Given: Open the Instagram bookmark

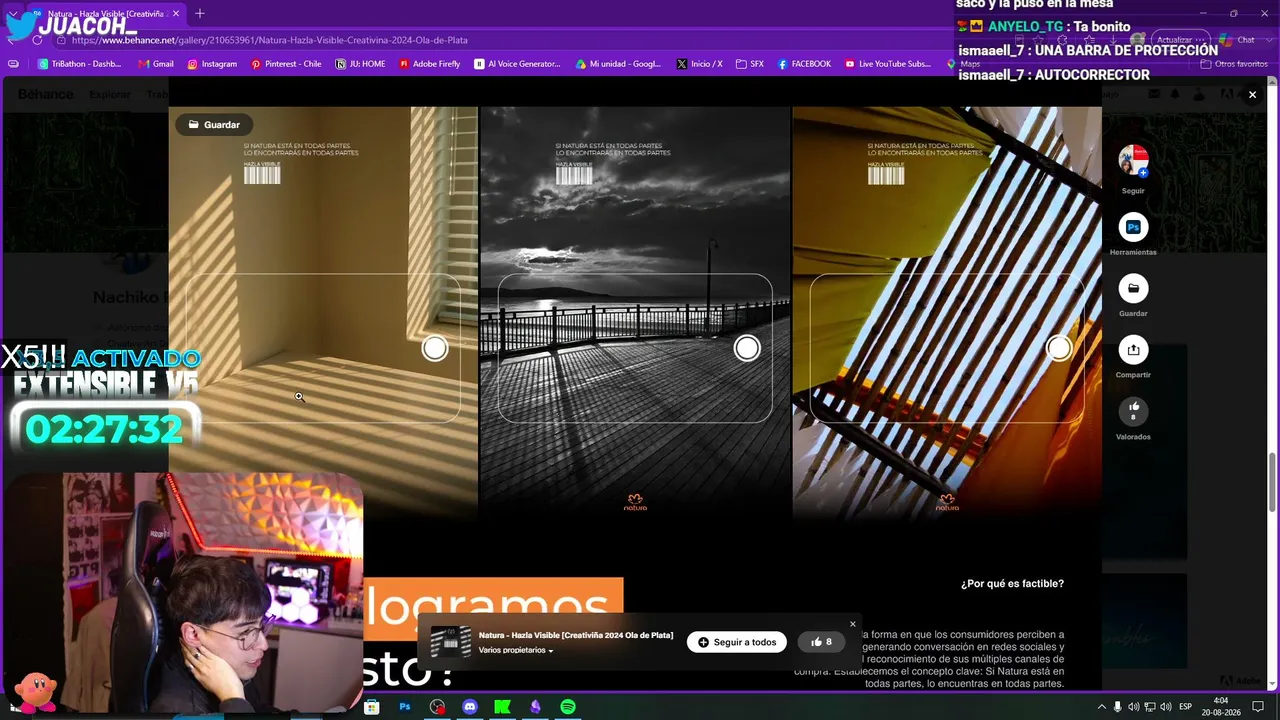Looking at the screenshot, I should coord(212,64).
